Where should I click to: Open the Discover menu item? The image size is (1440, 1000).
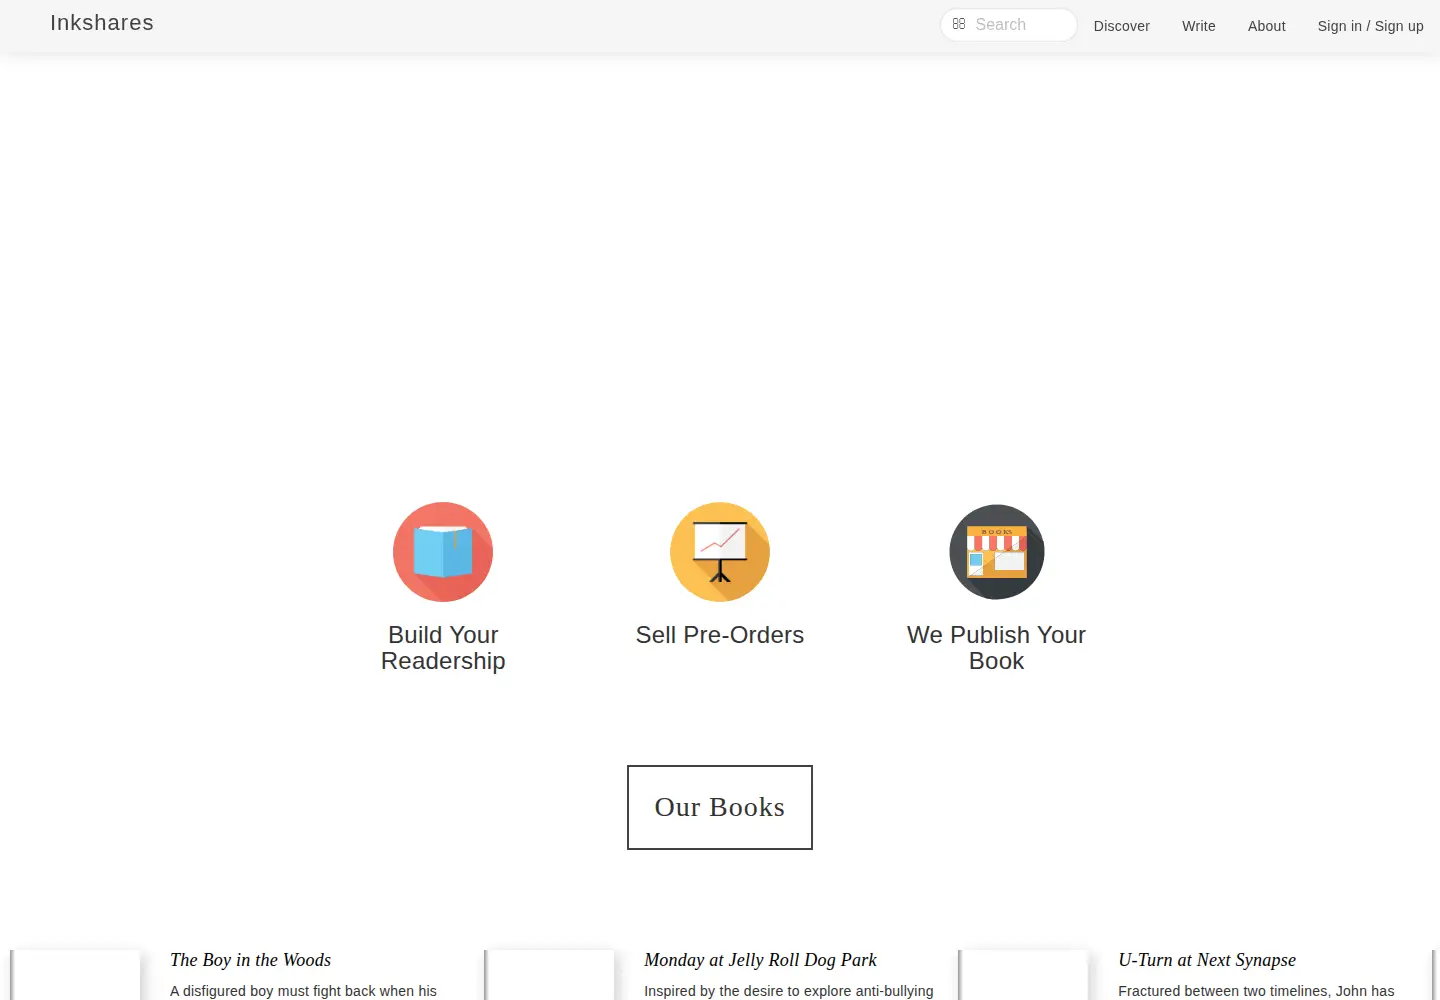click(x=1122, y=26)
